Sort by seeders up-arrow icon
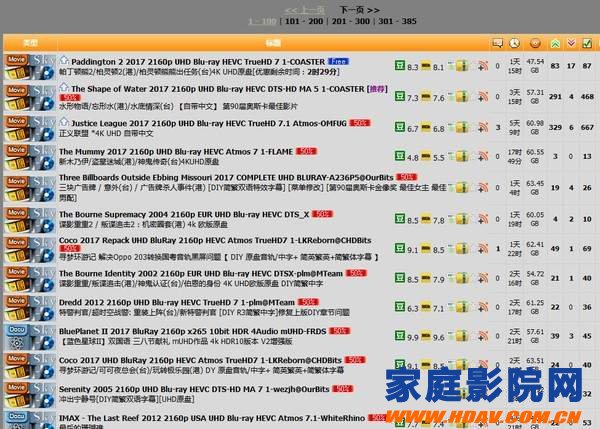The width and height of the screenshot is (600, 429). point(555,44)
